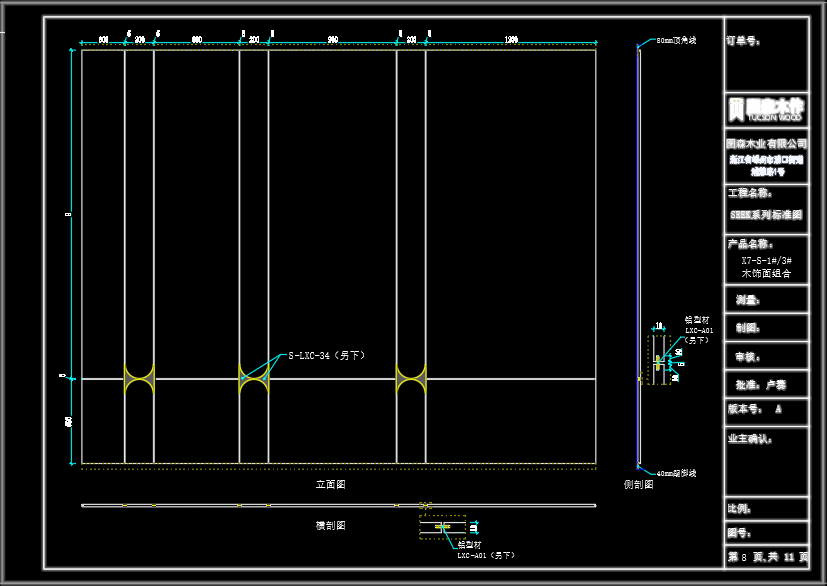This screenshot has width=827, height=586.
Task: Click the cross-section detail below the plan strip
Action: [442, 526]
